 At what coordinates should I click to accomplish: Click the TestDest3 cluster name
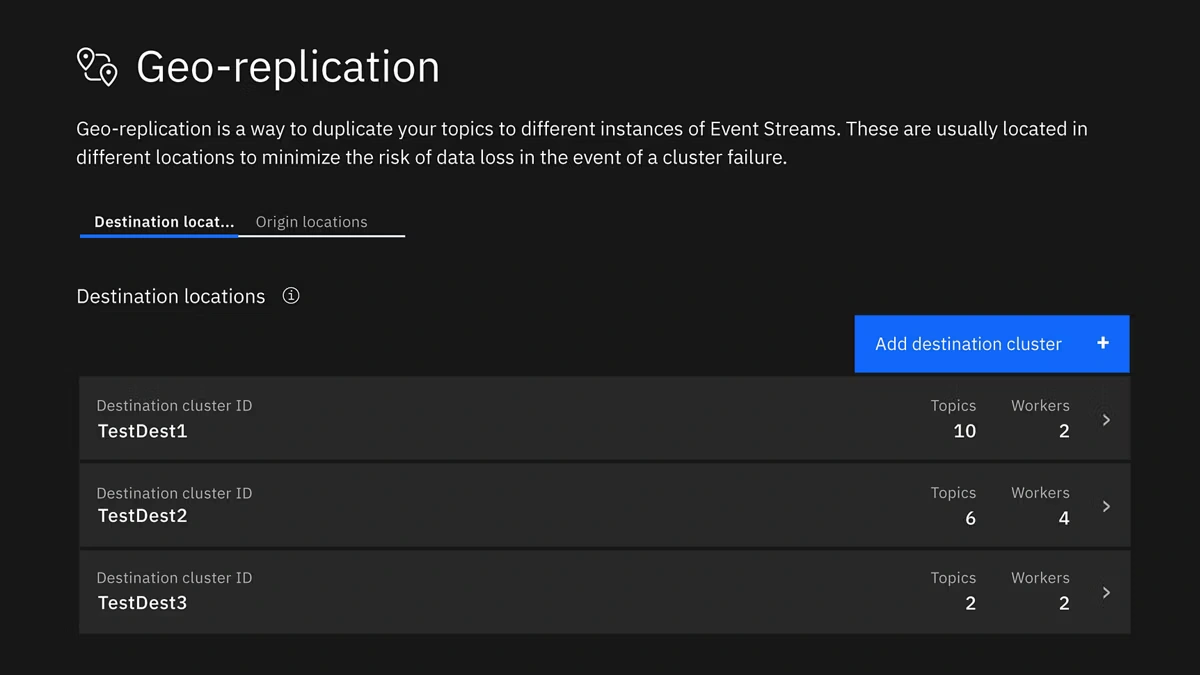[x=142, y=603]
